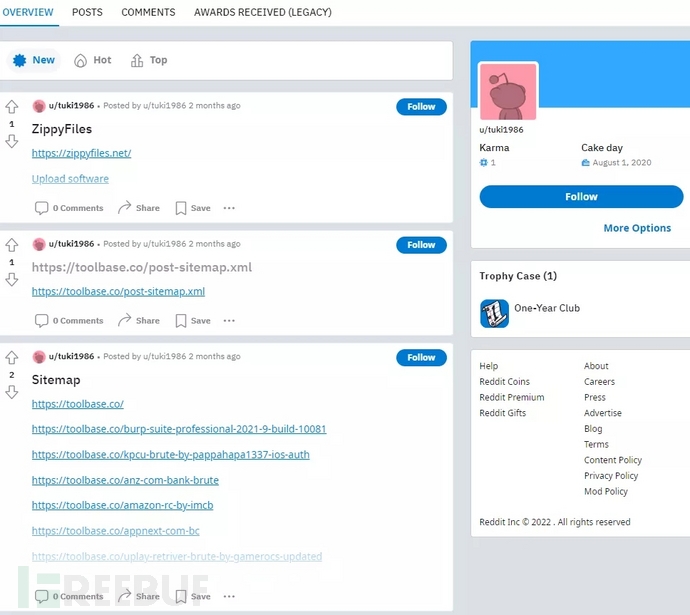Downvote the Sitemap post
690x615 pixels.
(12, 392)
